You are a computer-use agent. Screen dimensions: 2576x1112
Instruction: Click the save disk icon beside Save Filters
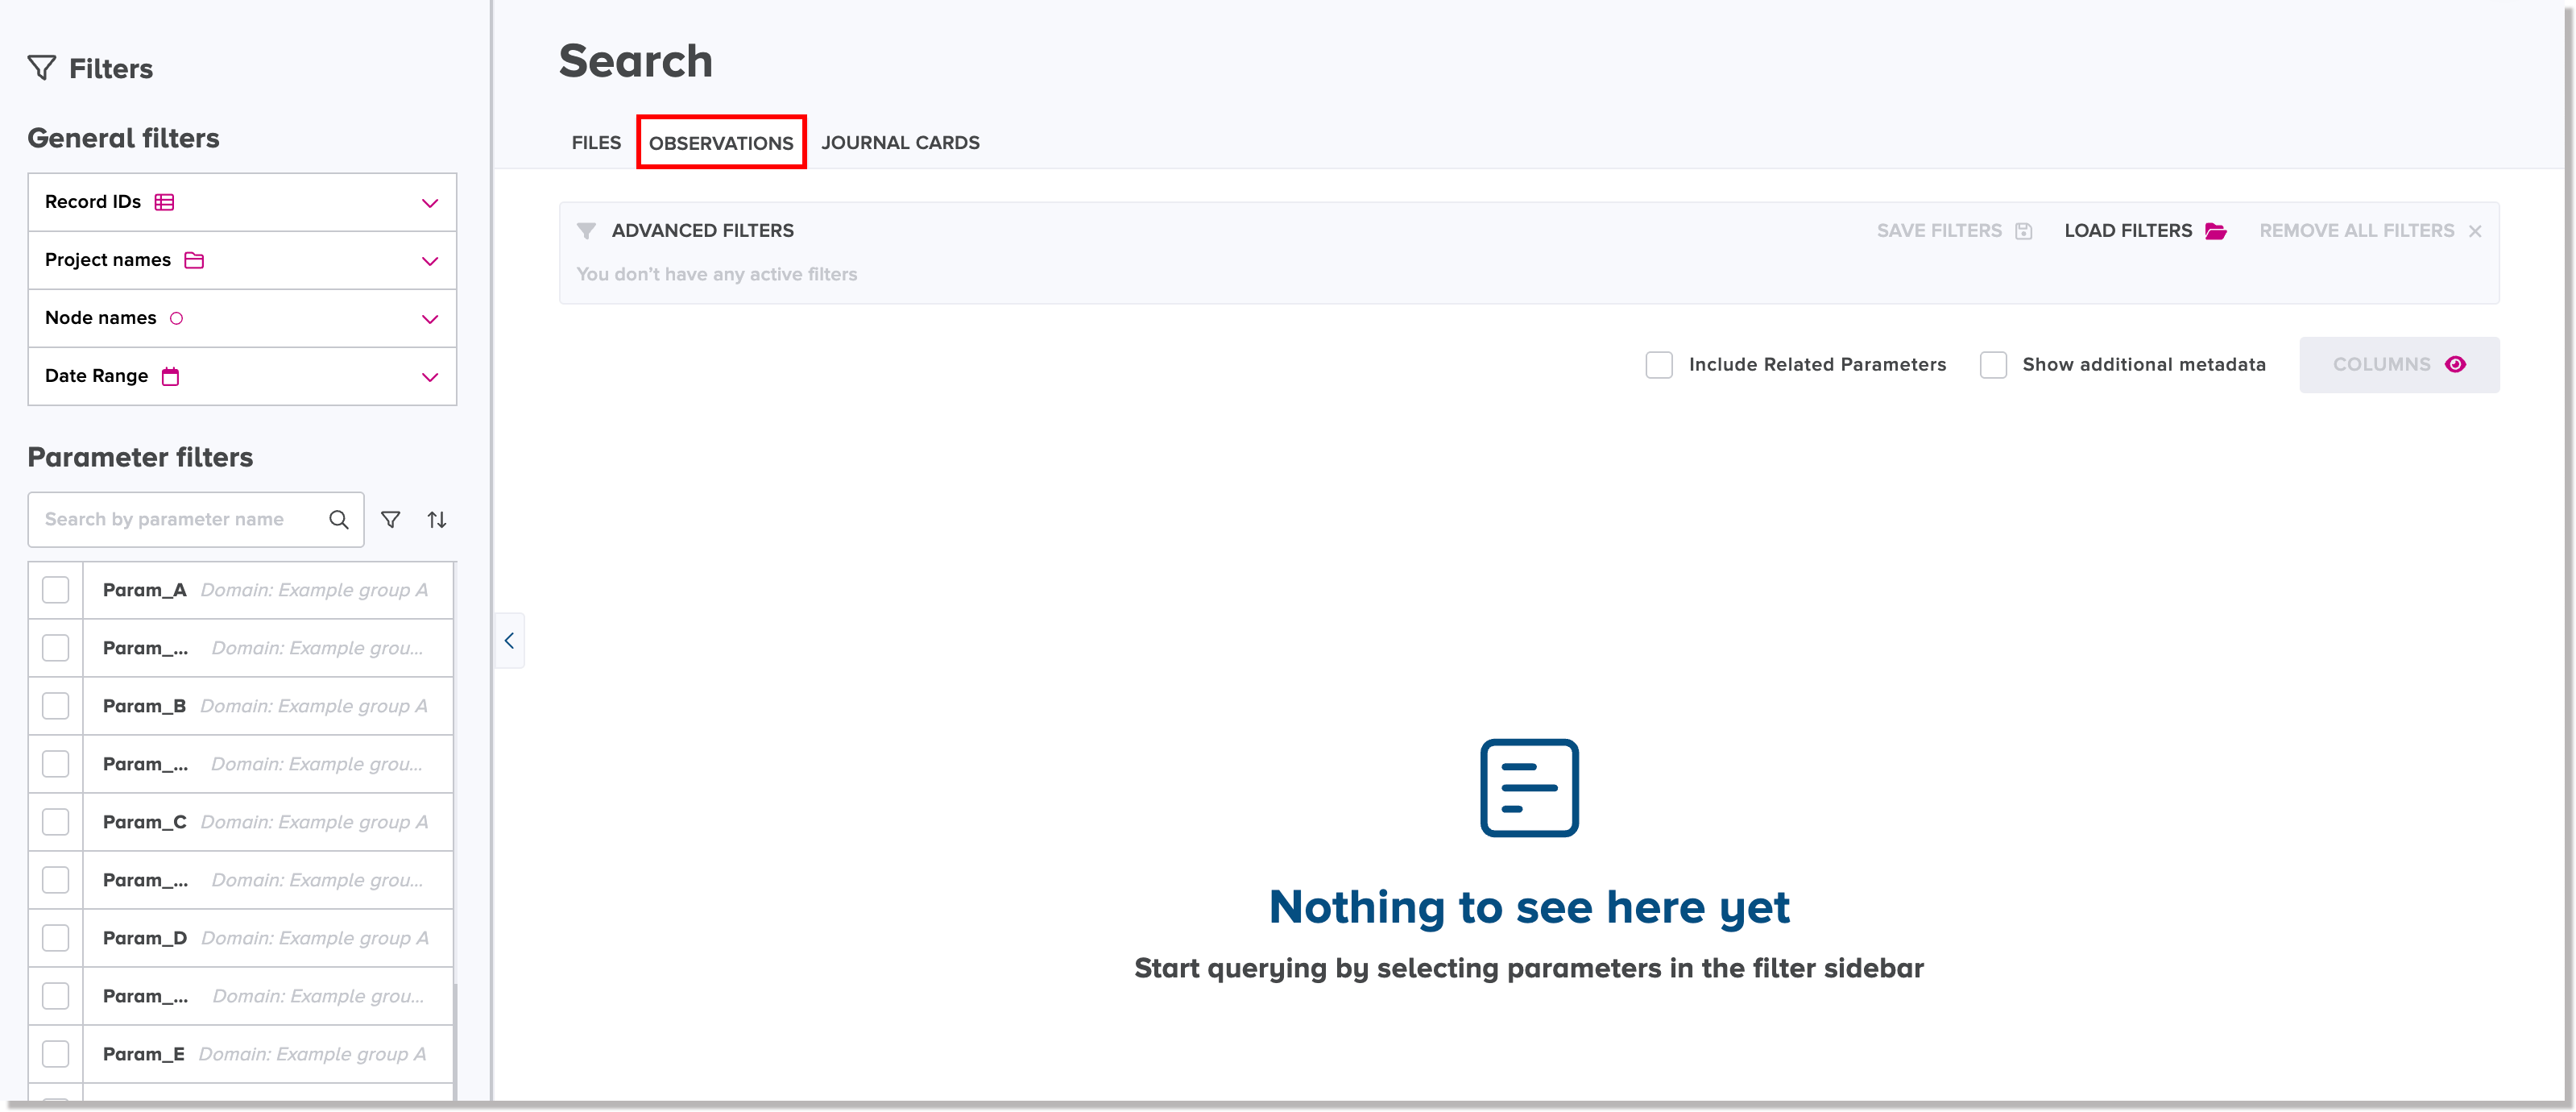tap(2024, 231)
